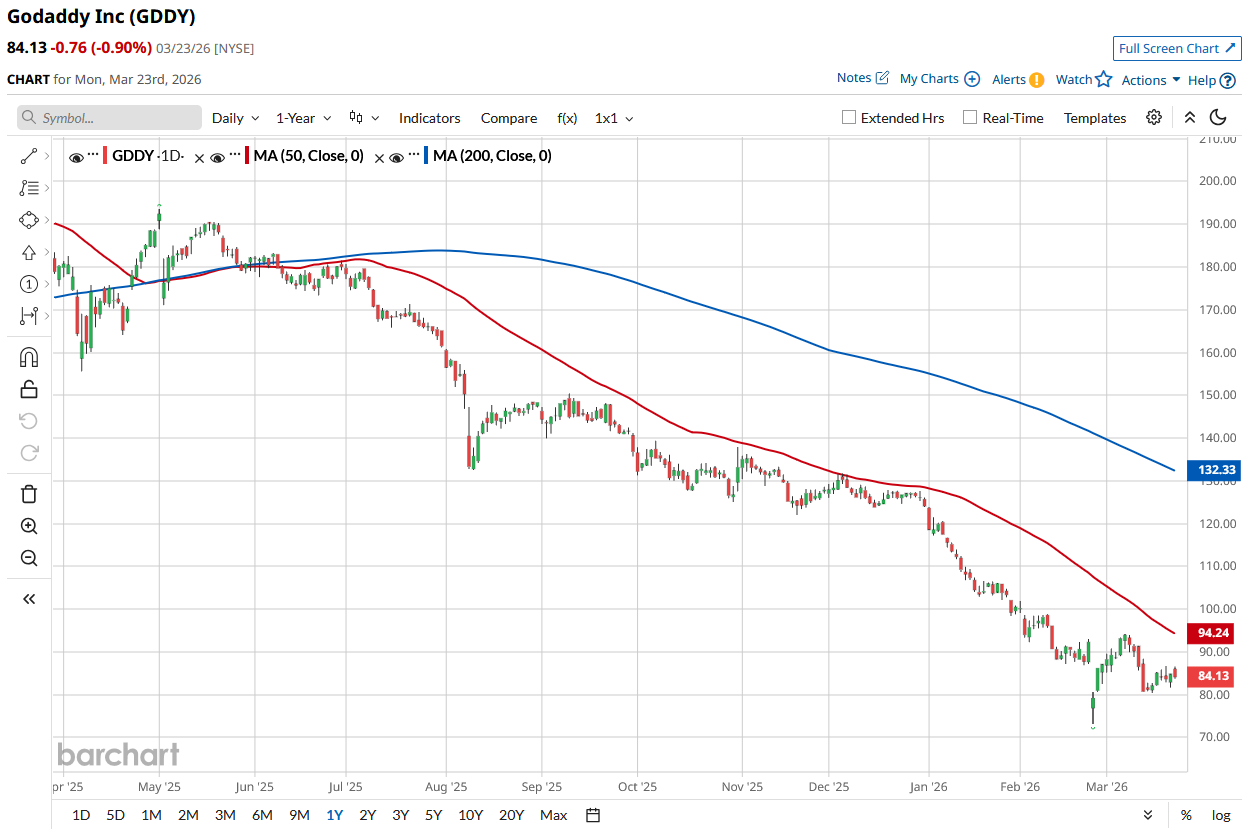Toggle visibility eye for GDDY series
Viewport: 1248px width, 829px height.
click(x=76, y=157)
